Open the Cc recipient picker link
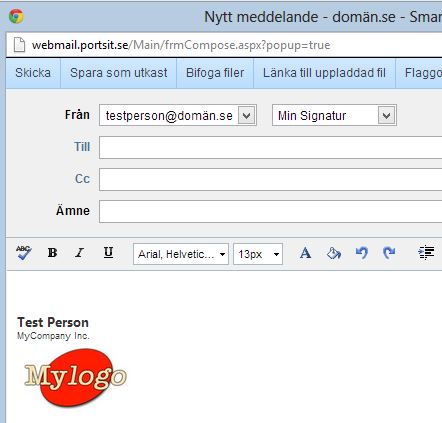Viewport: 442px width, 423px height. click(x=82, y=179)
